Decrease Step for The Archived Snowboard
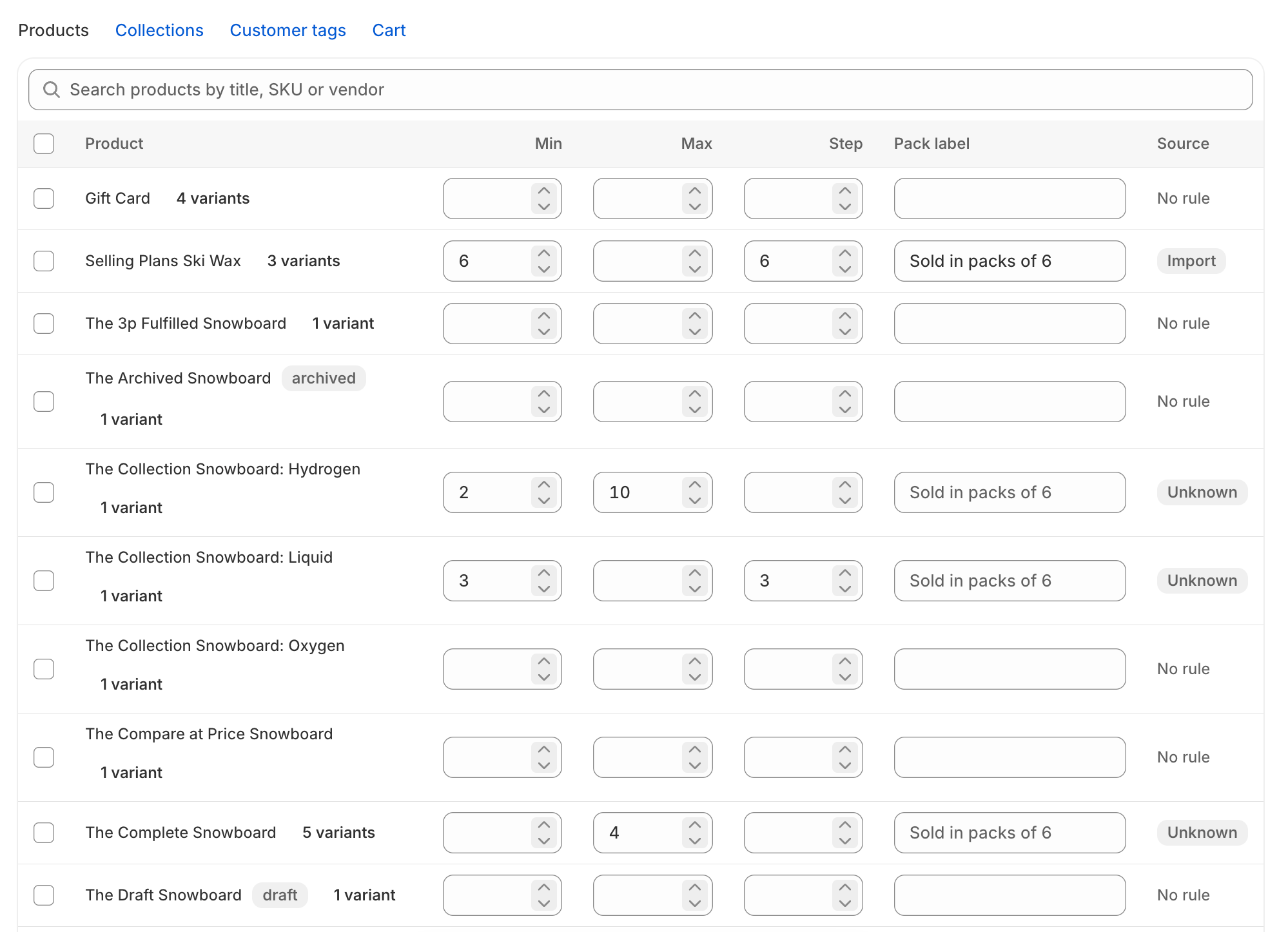The height and width of the screenshot is (932, 1288). point(845,409)
